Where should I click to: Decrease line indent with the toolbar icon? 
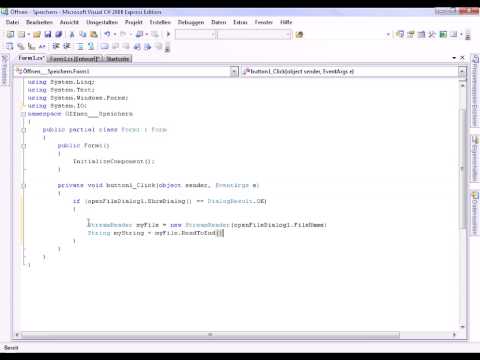(56, 46)
